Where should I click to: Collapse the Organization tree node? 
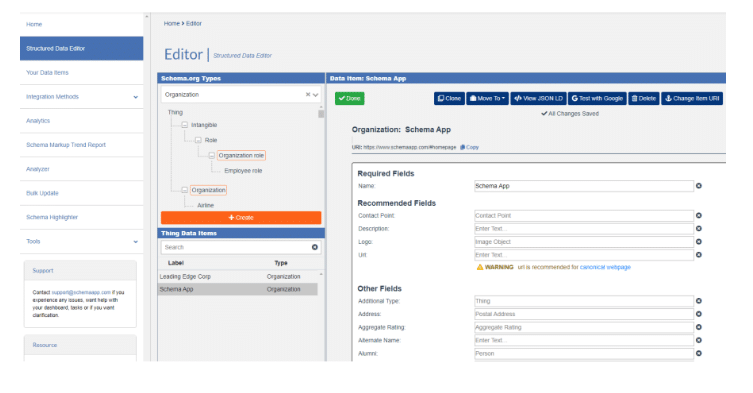point(184,190)
